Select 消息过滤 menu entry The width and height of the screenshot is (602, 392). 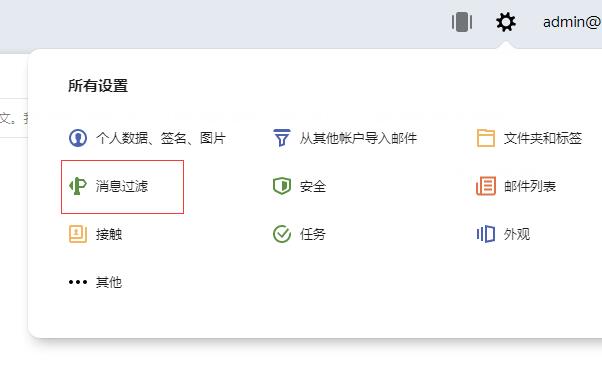pyautogui.click(x=122, y=187)
